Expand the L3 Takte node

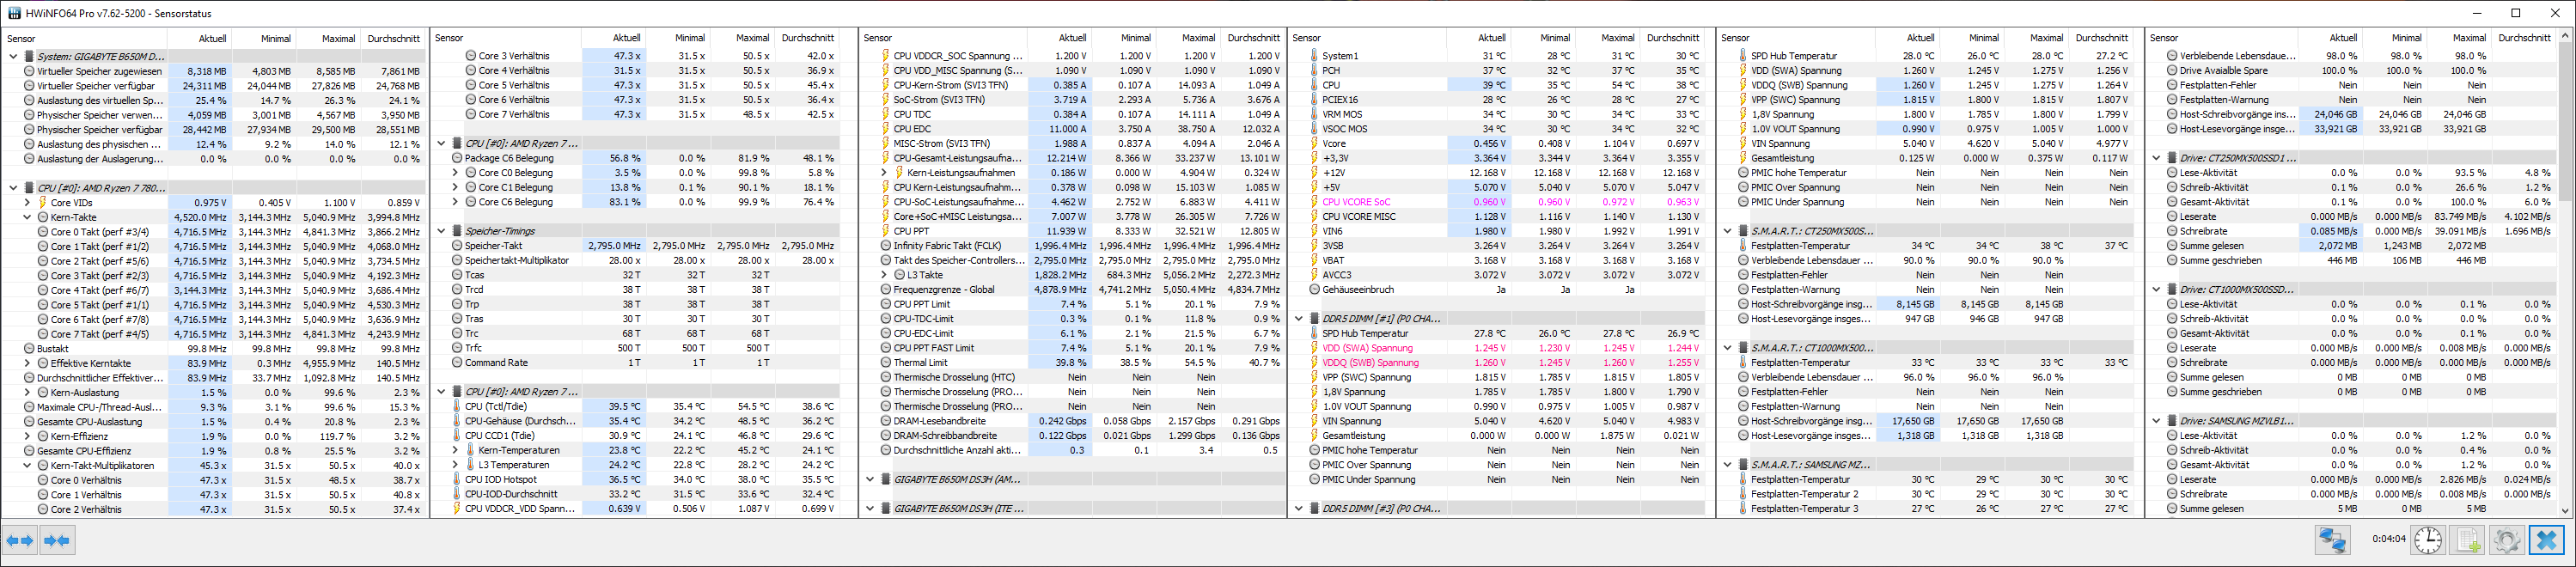click(x=884, y=274)
